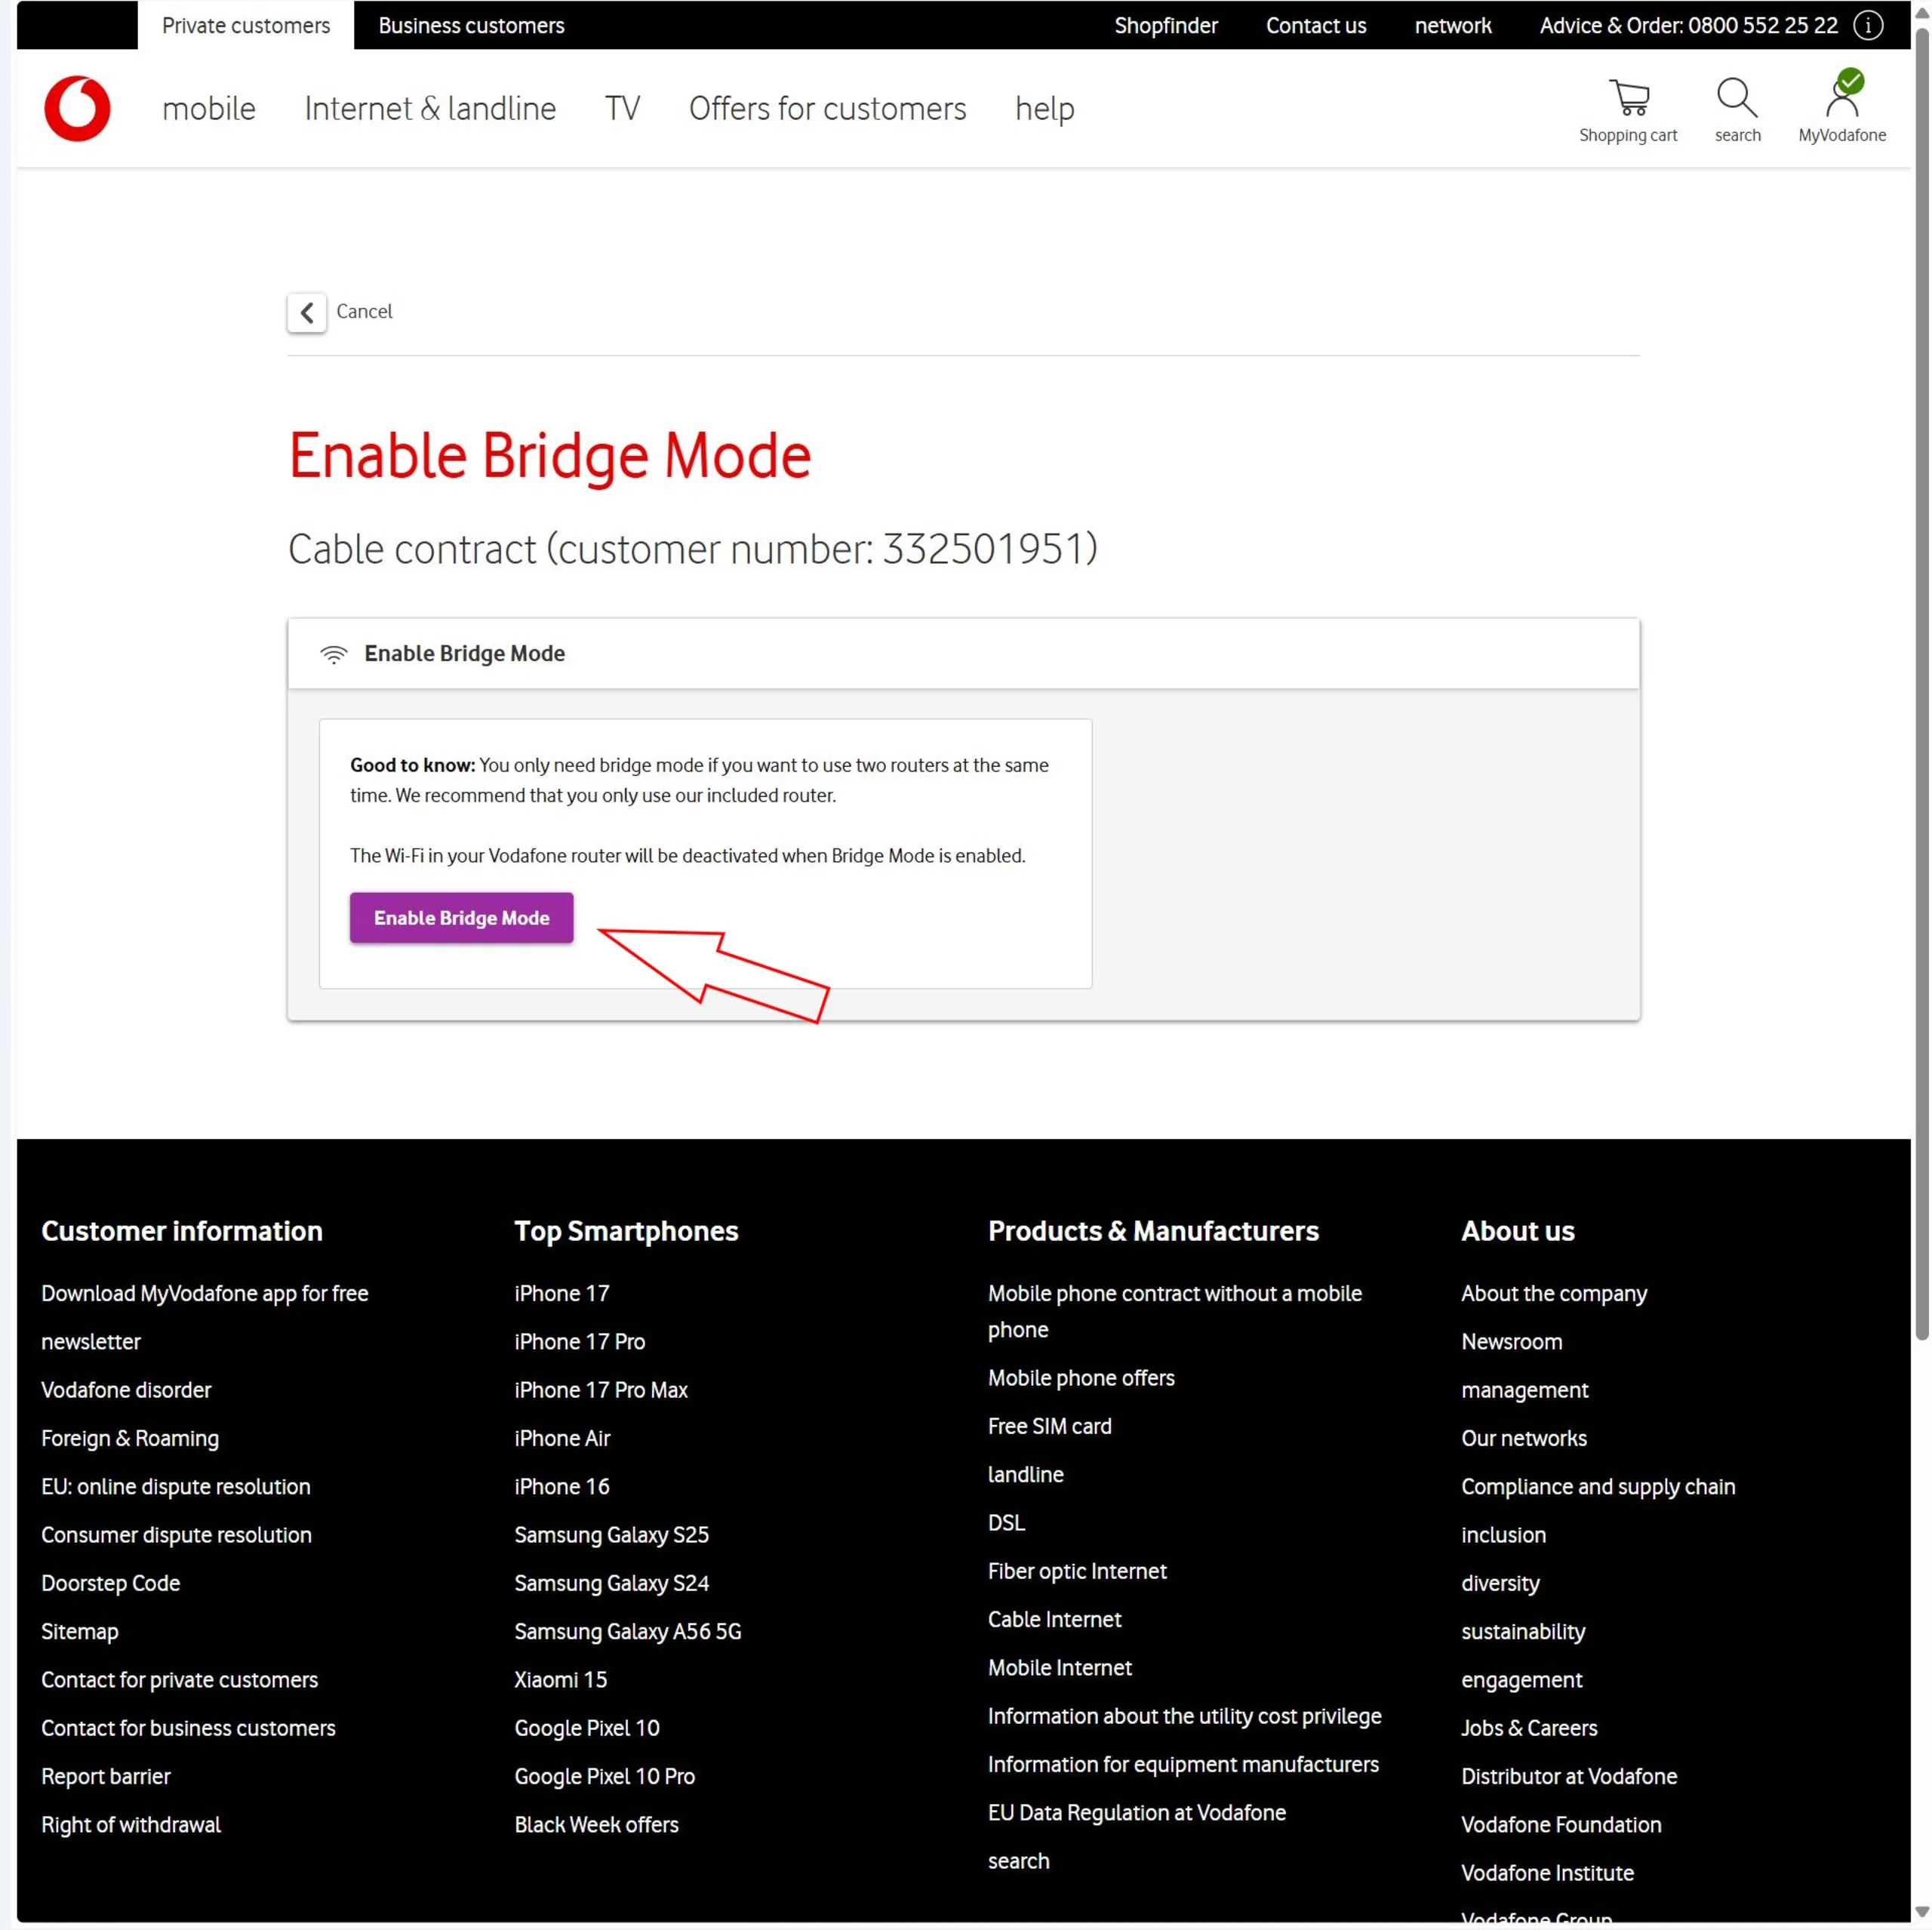The height and width of the screenshot is (1930, 1932).
Task: Switch to Business customers tab
Action: 471,26
